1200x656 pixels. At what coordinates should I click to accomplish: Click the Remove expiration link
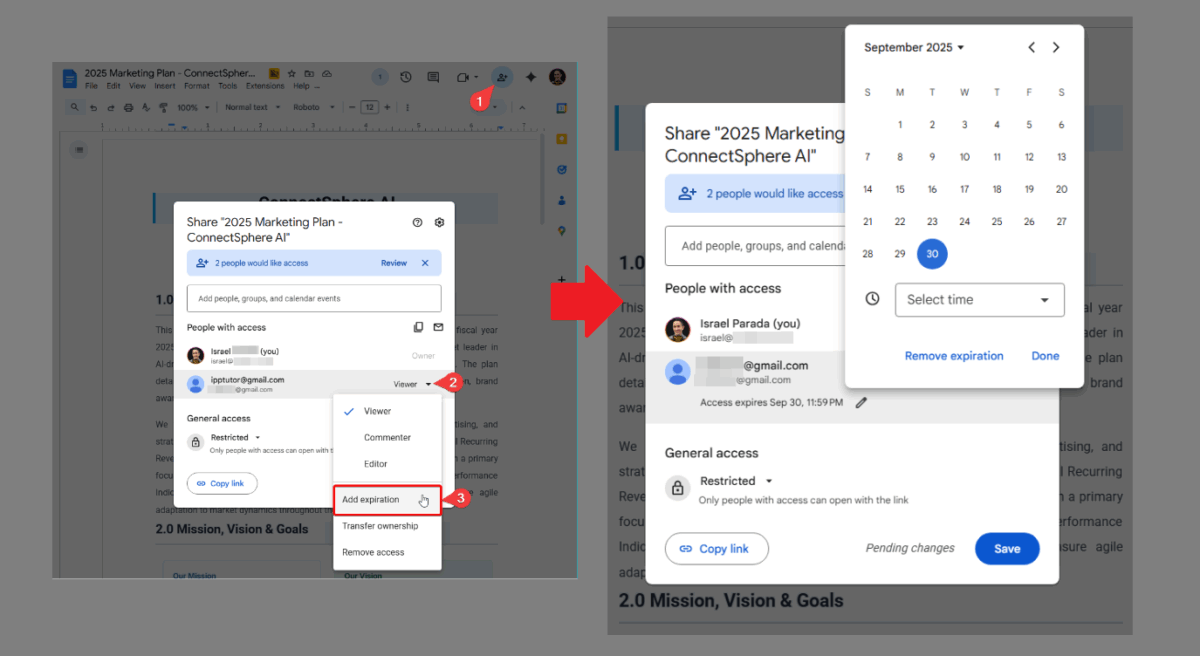click(953, 355)
